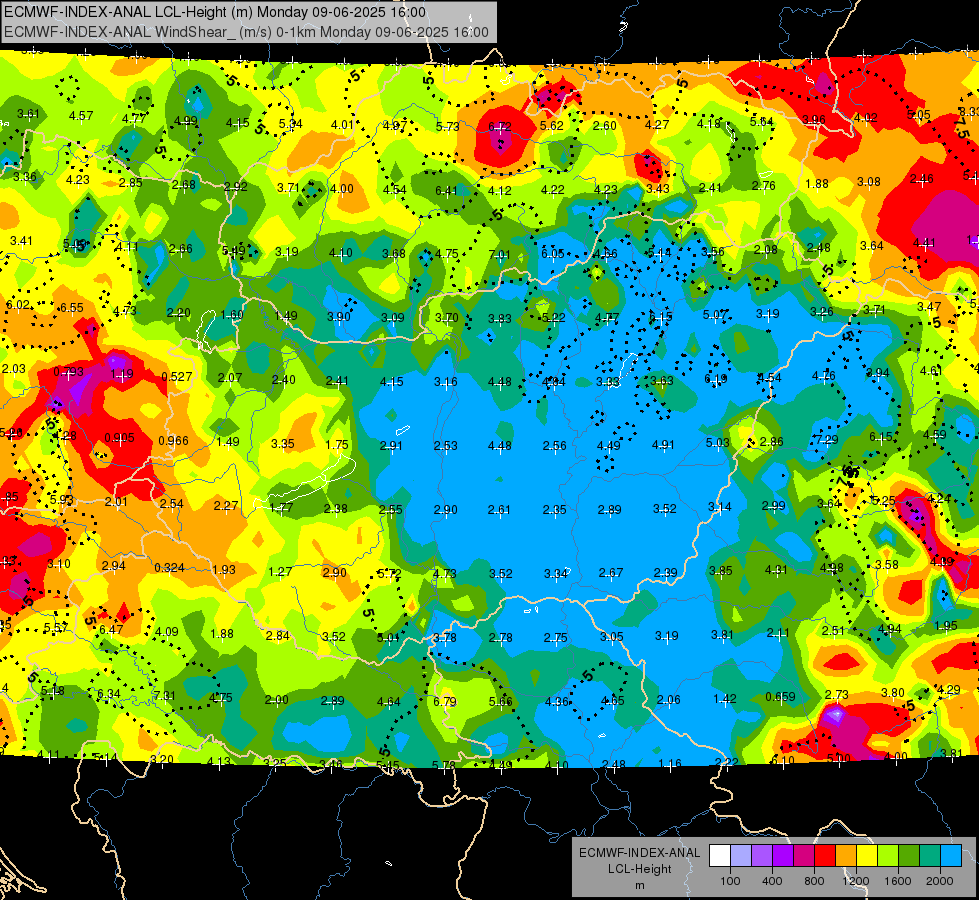Click the wind shear value 6.41
979x900 pixels.
tap(446, 190)
